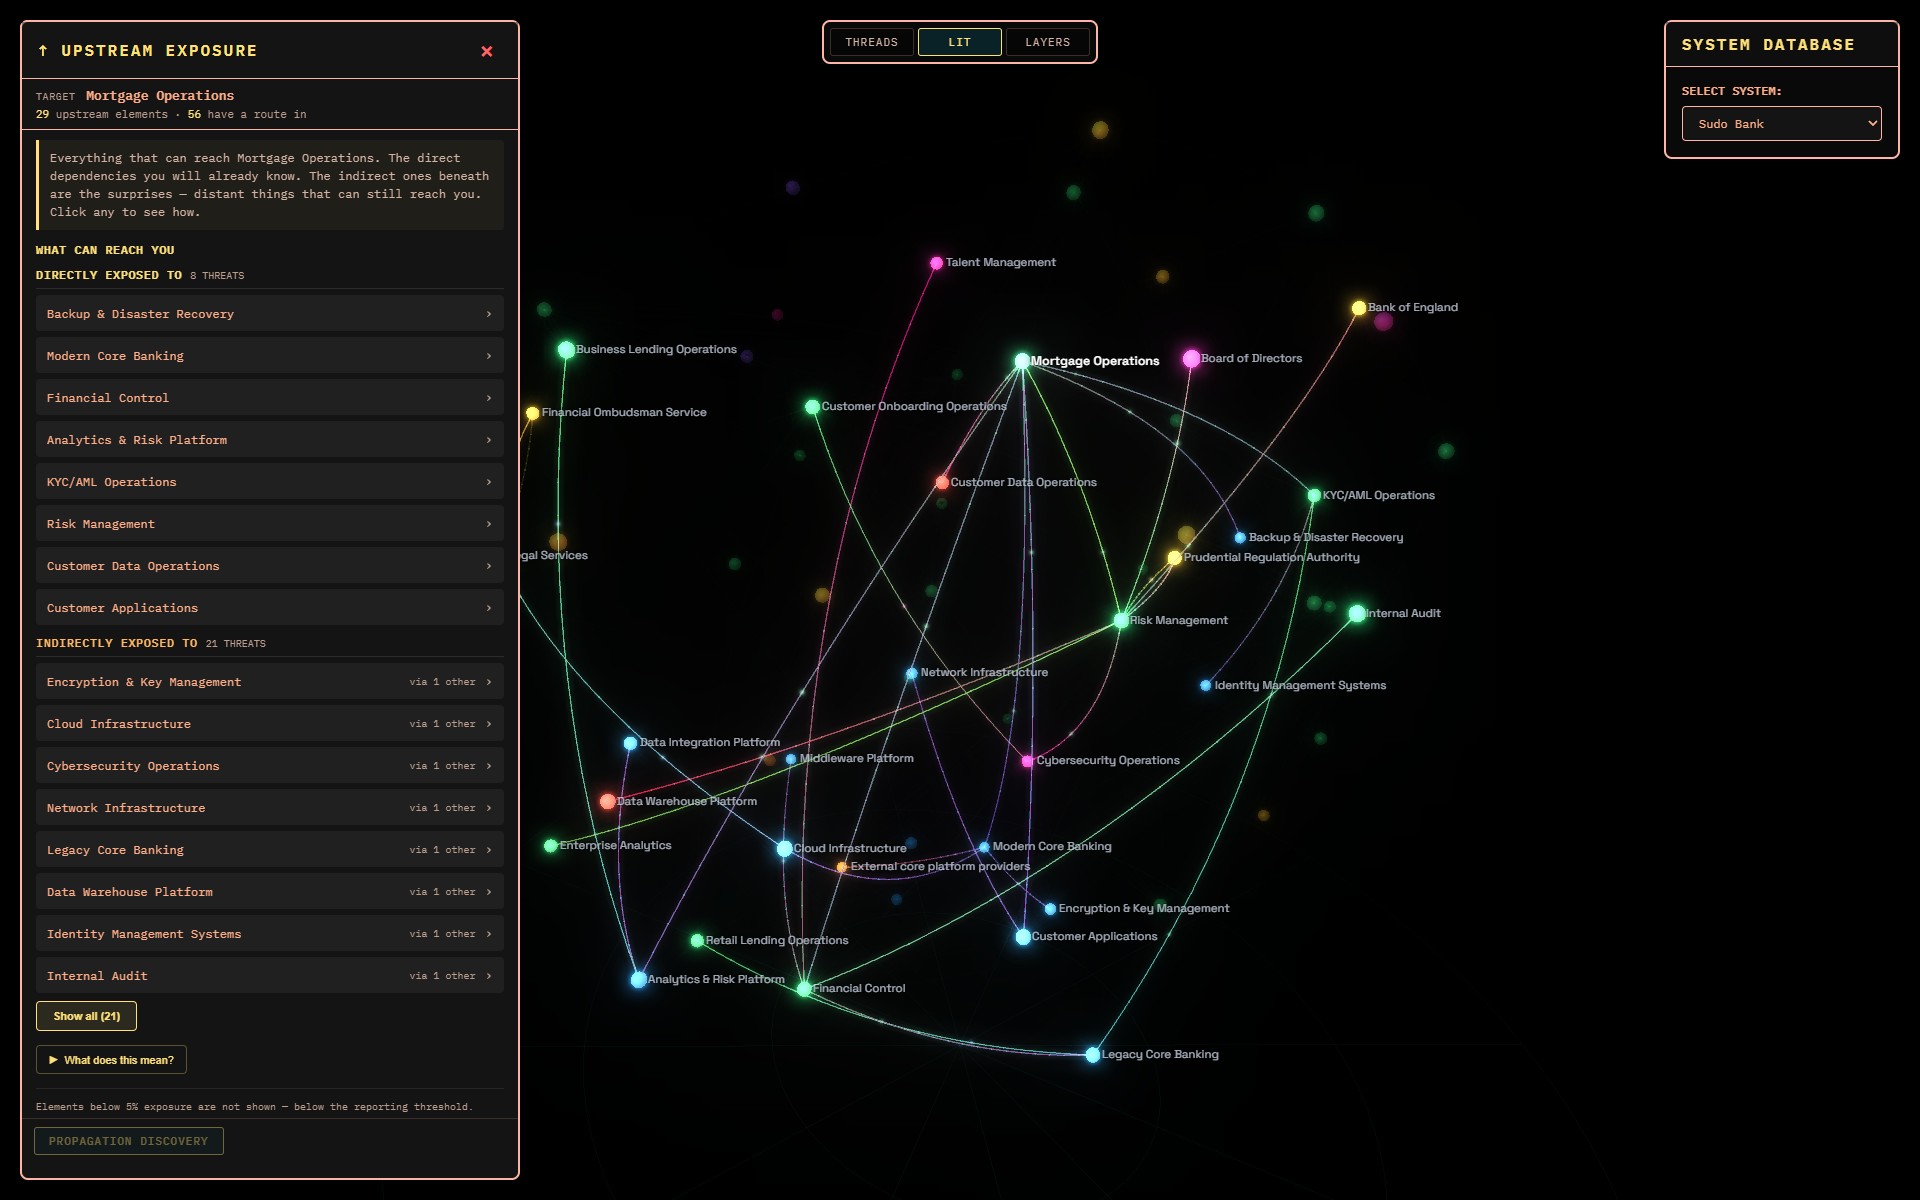Click the Show all (21) button
Viewport: 1920px width, 1200px height.
[x=86, y=1016]
